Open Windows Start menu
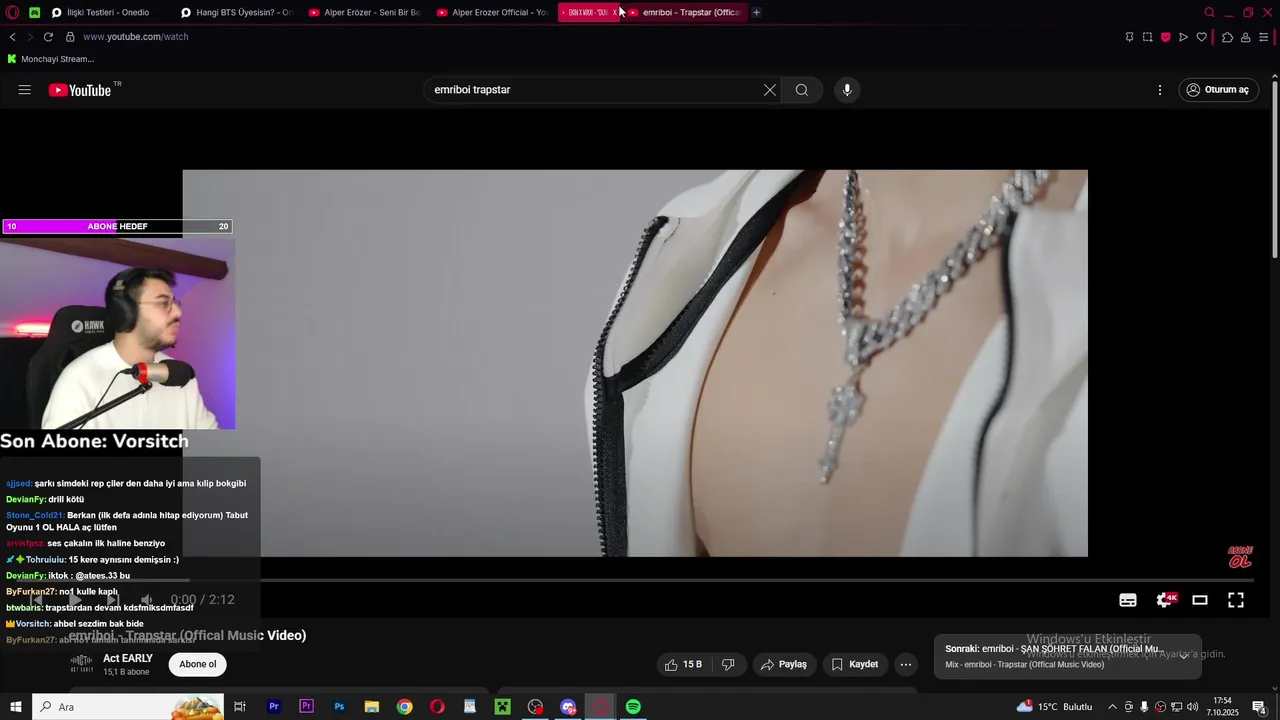Viewport: 1280px width, 720px height. [16, 707]
